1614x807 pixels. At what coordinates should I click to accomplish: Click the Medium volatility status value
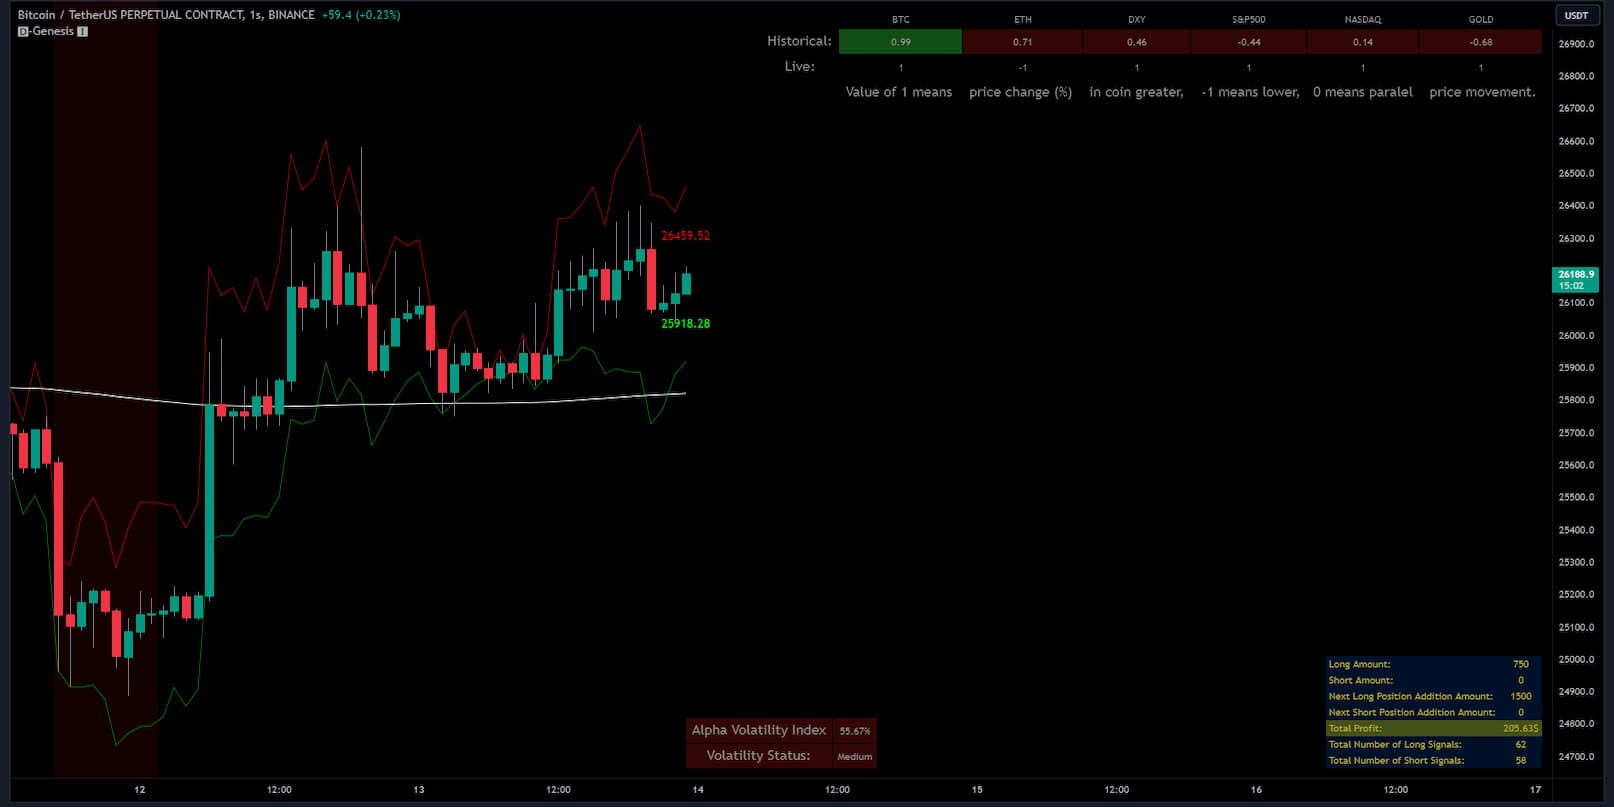(x=854, y=757)
